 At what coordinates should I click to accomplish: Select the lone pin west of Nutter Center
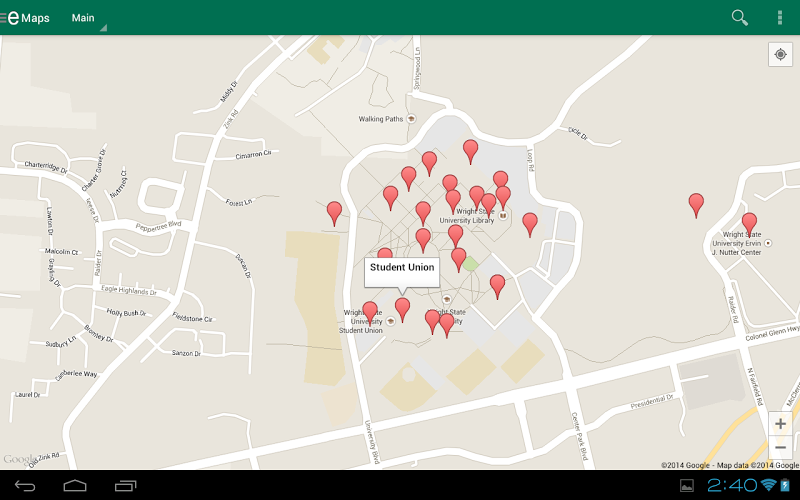click(x=696, y=206)
